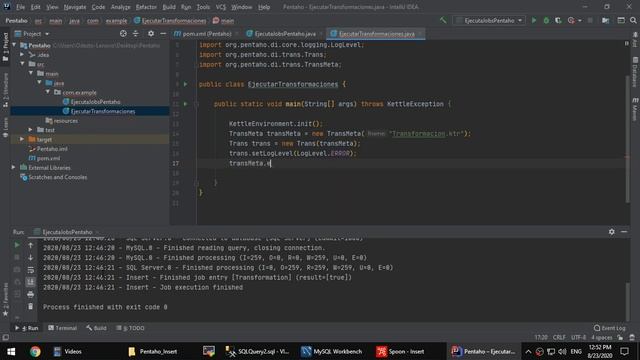Screen dimensions: 640x360
Task: Hide the Project tool window
Action: click(x=163, y=33)
